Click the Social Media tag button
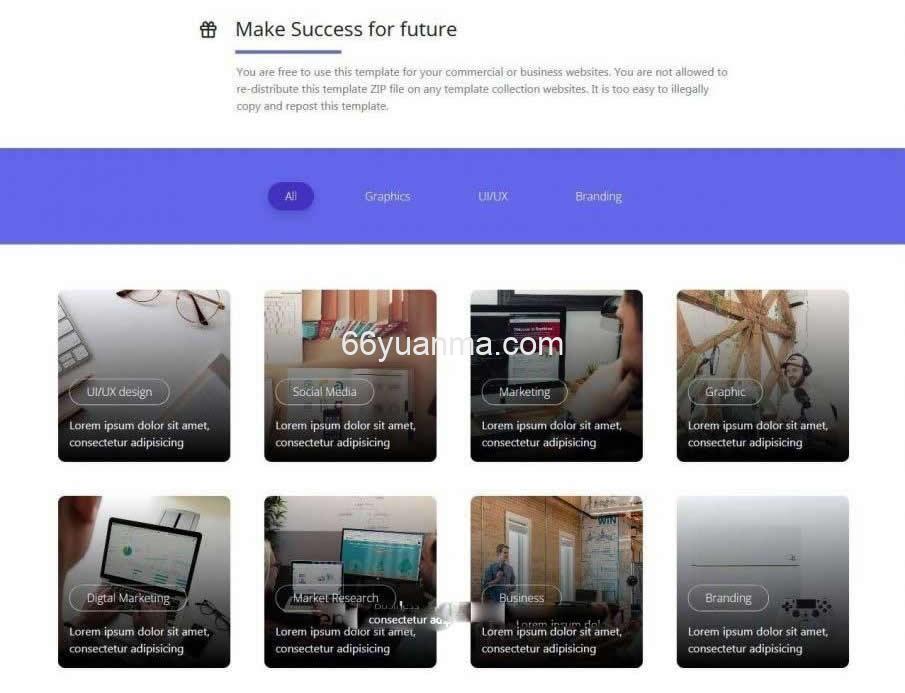Screen dimensions: 905x693 click(324, 392)
